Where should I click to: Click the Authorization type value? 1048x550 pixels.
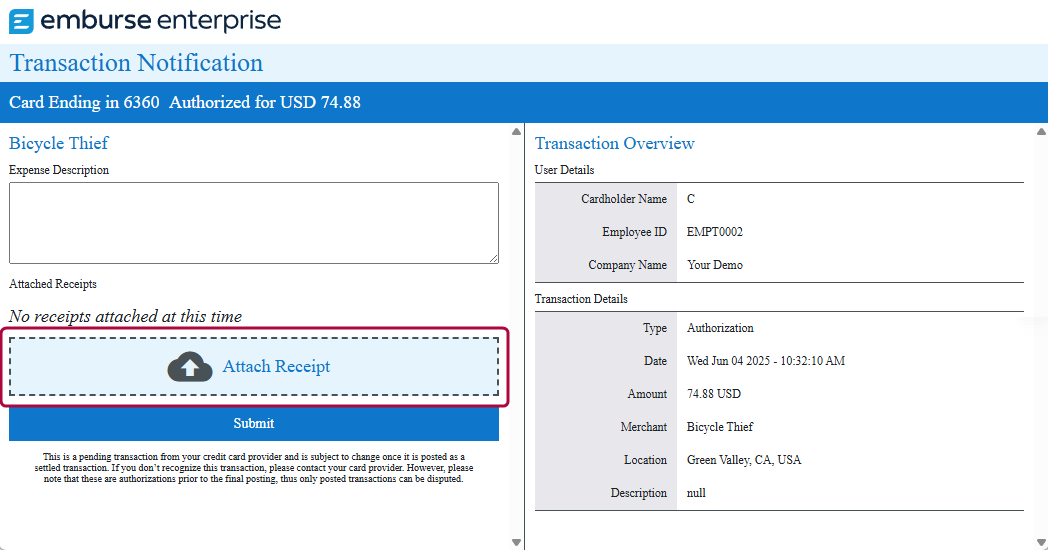click(x=720, y=328)
